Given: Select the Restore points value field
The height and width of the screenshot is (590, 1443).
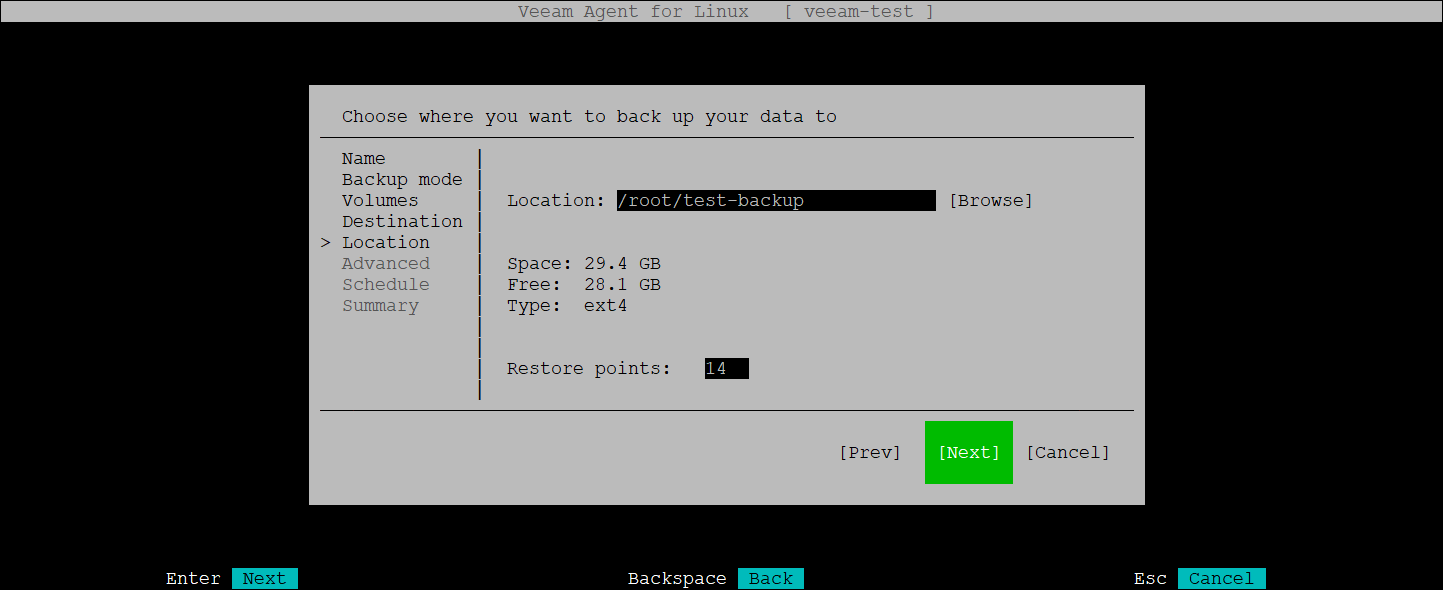Looking at the screenshot, I should coord(726,368).
